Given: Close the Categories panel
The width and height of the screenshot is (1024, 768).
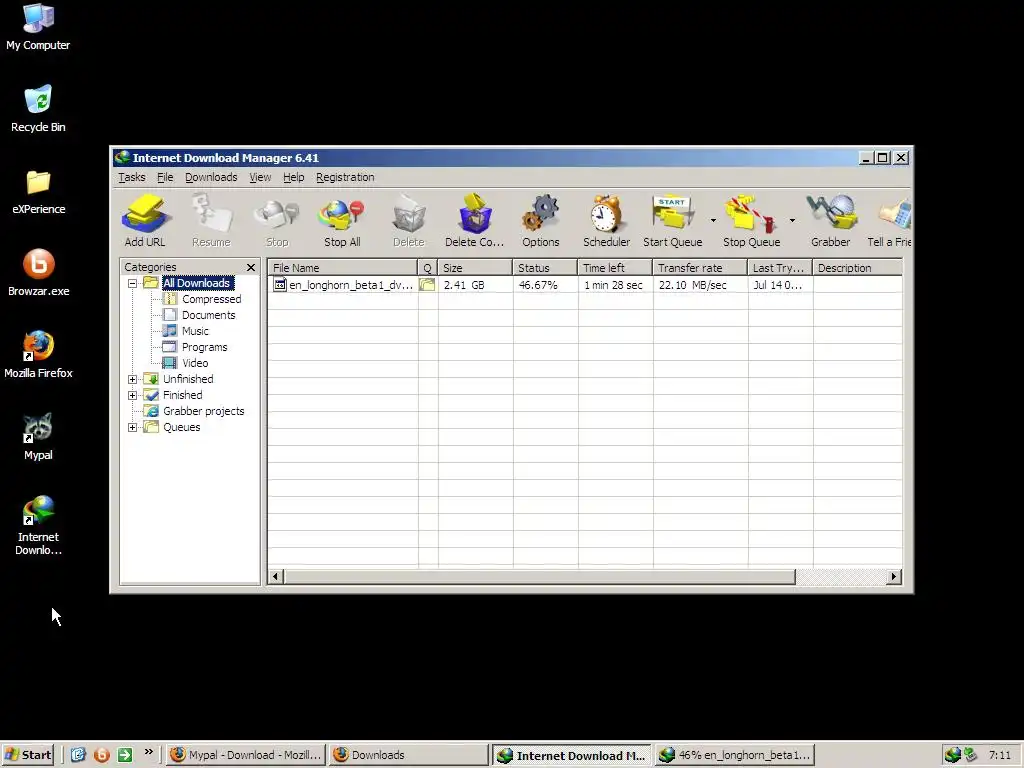Looking at the screenshot, I should pos(251,267).
